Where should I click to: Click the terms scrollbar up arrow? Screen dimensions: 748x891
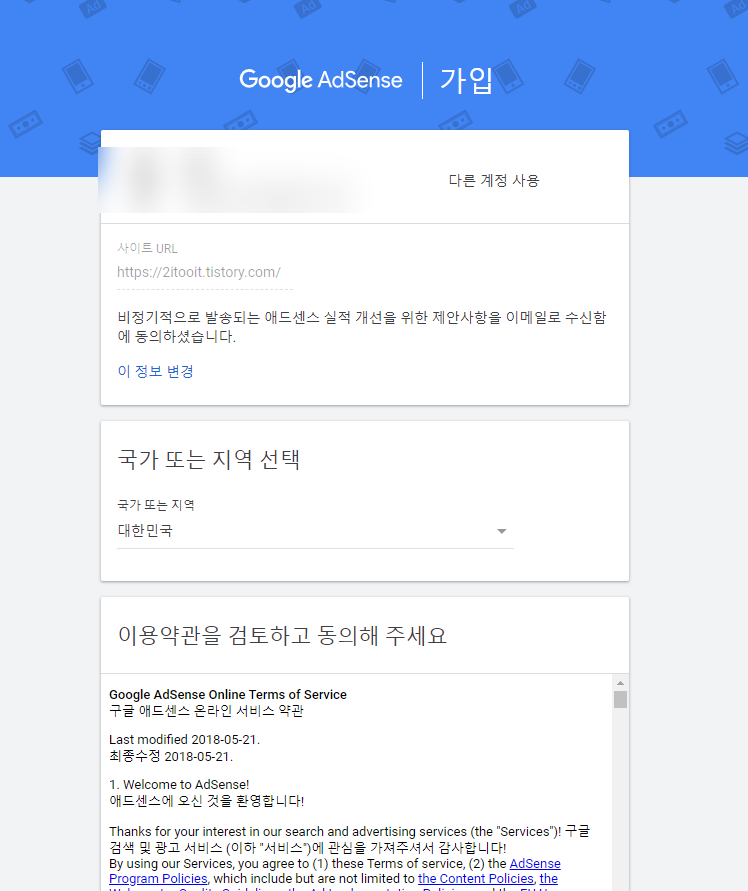pyautogui.click(x=620, y=683)
